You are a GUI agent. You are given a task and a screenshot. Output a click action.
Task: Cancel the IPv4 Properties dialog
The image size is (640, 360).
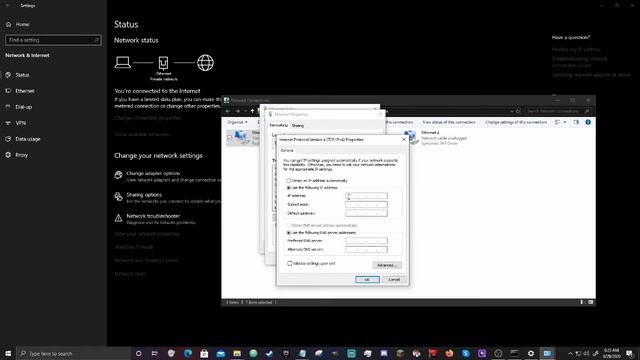(x=394, y=280)
